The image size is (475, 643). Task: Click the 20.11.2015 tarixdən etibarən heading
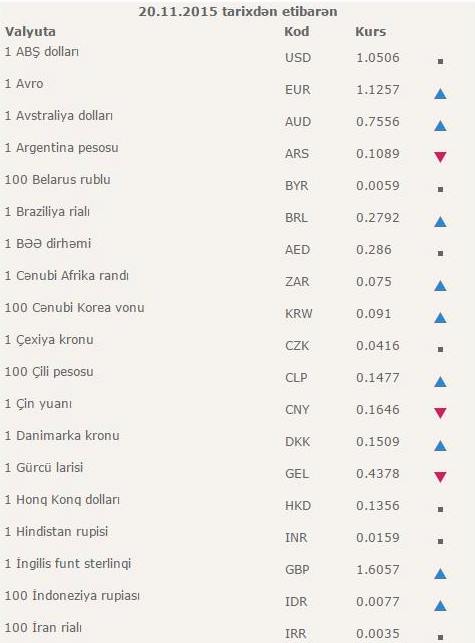pos(238,11)
